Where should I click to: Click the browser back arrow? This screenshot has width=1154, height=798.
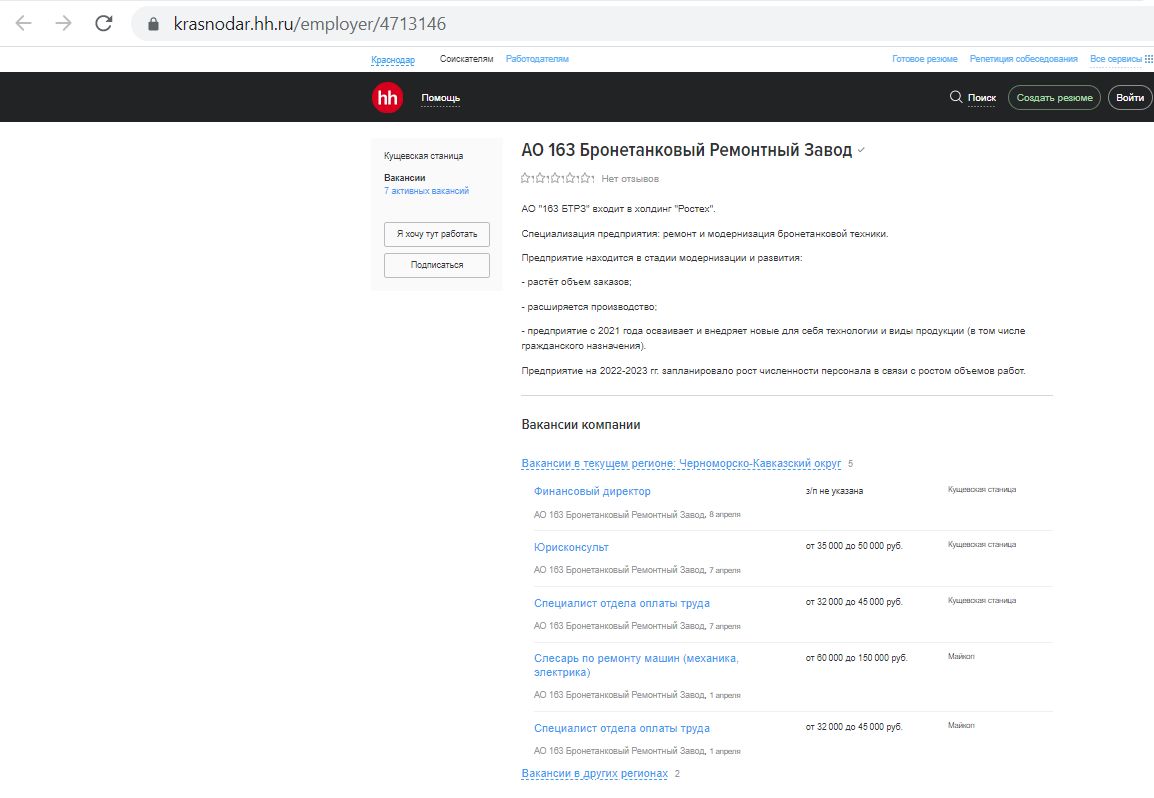point(23,23)
